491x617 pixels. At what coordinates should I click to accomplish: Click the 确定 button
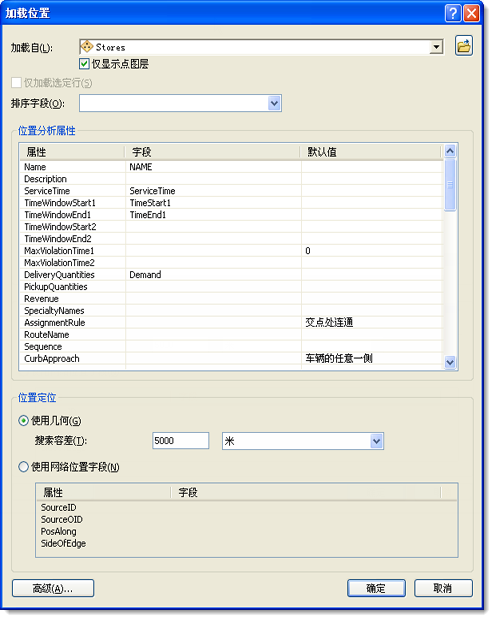tap(376, 588)
